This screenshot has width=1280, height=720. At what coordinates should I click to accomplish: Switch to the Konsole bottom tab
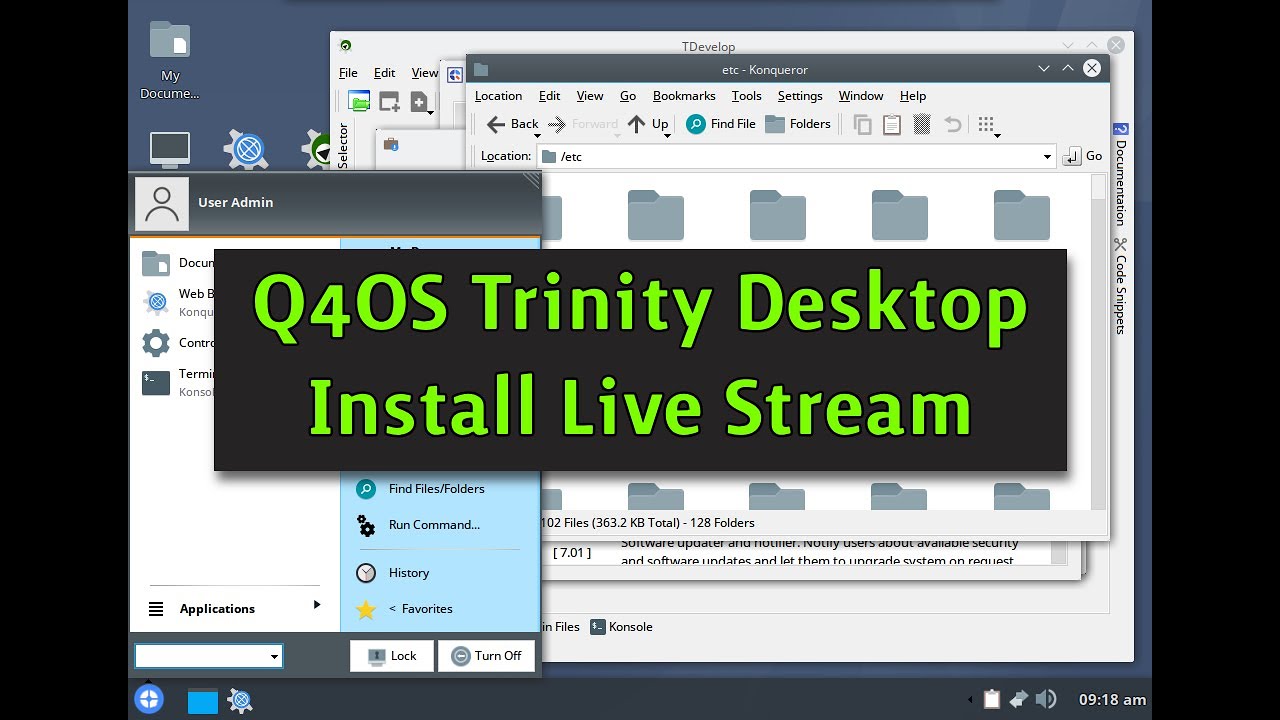click(621, 627)
